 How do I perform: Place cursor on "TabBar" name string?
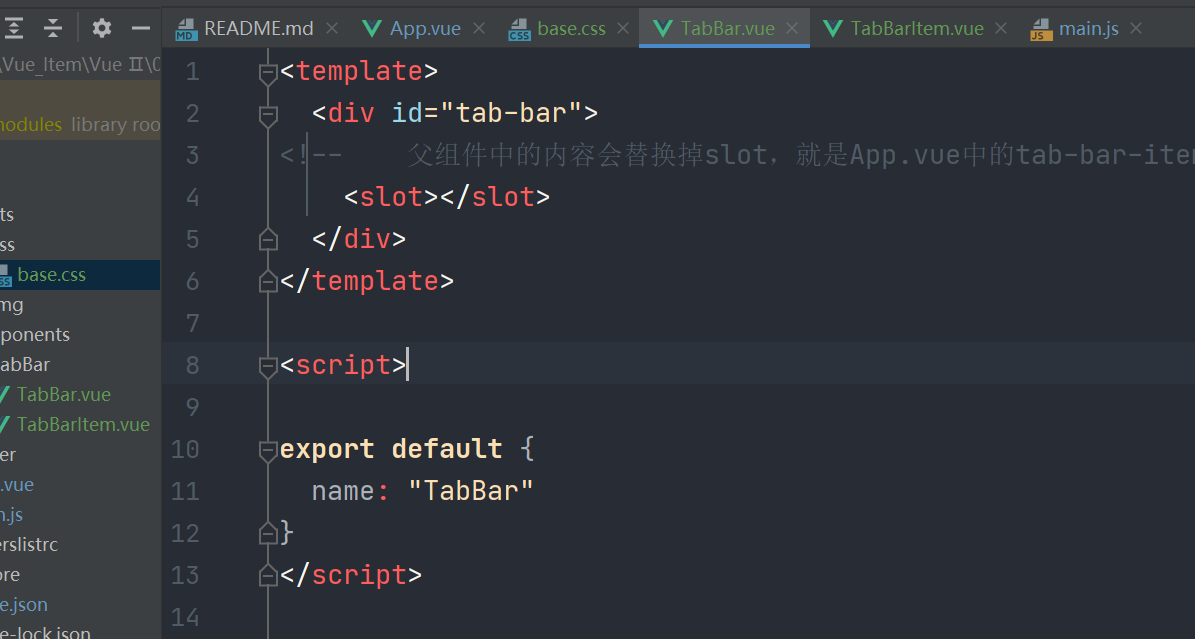(x=470, y=490)
